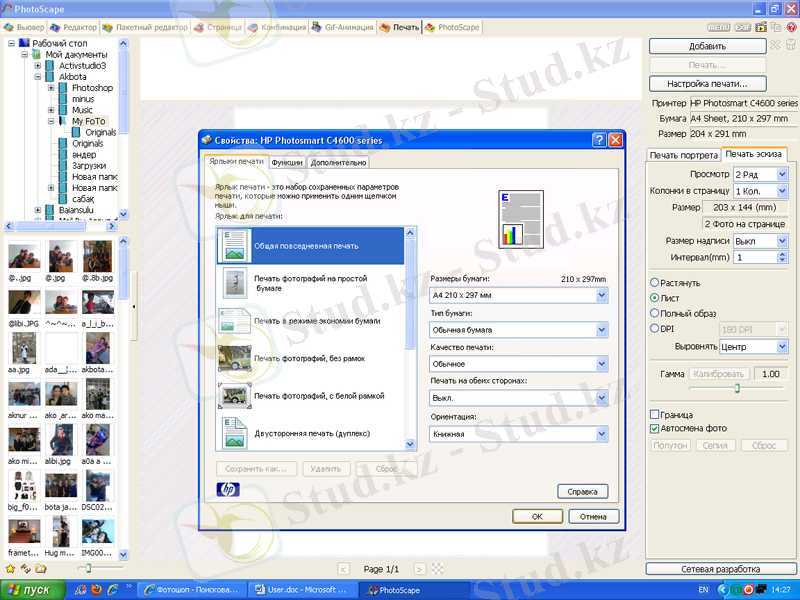This screenshot has height=600, width=800.
Task: Toggle the Автосмена фото checkbox
Action: 655,429
